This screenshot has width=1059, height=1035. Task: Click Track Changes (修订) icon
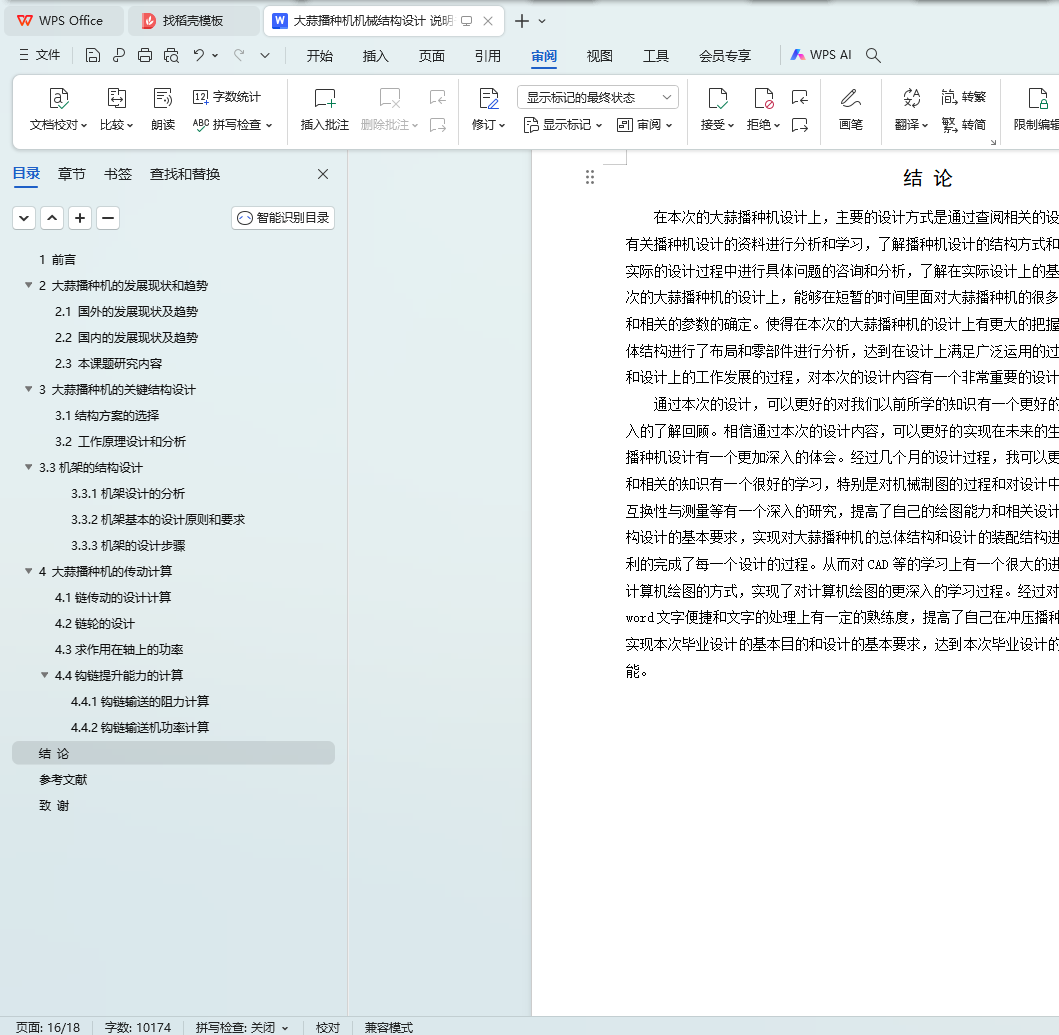pyautogui.click(x=488, y=109)
